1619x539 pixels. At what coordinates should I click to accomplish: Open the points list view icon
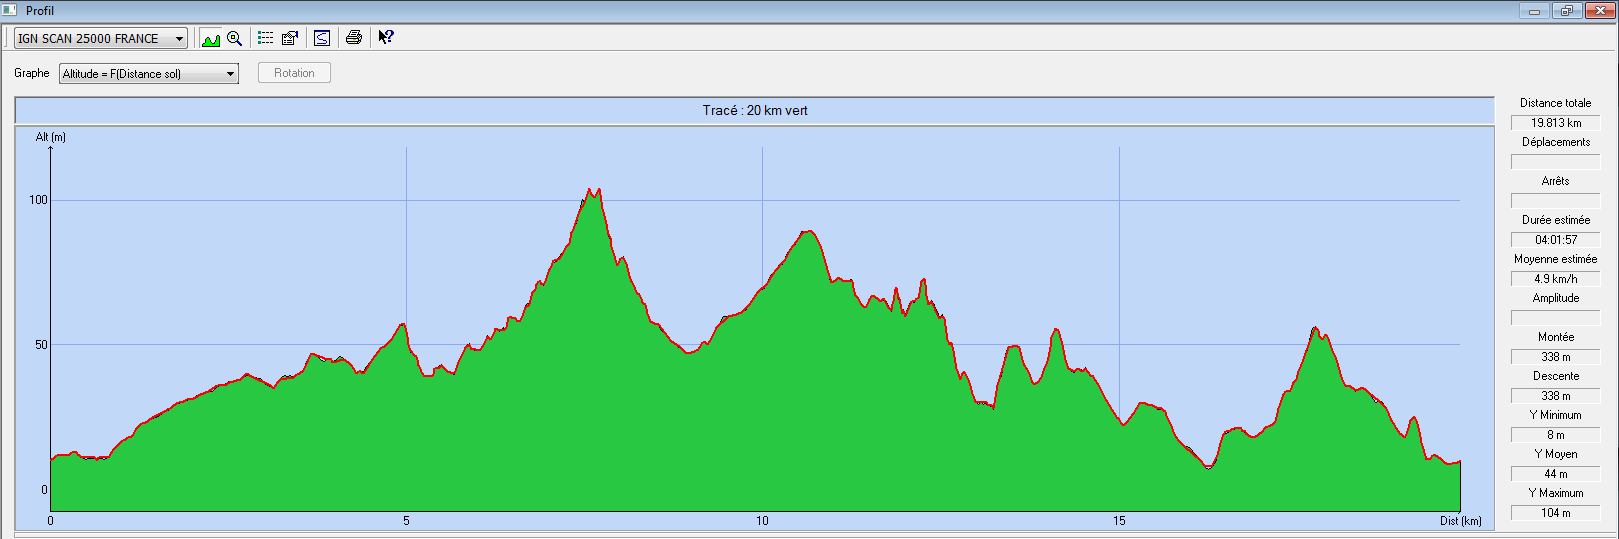tap(266, 38)
